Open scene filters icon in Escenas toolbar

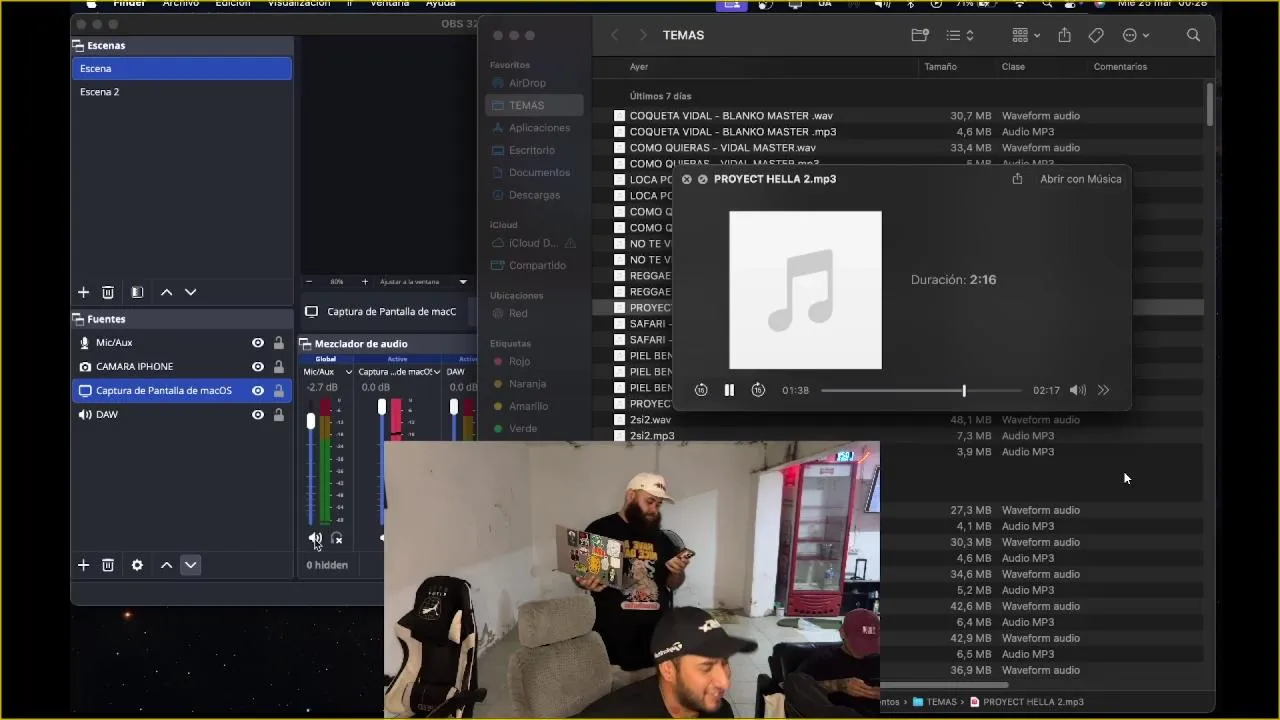click(137, 292)
